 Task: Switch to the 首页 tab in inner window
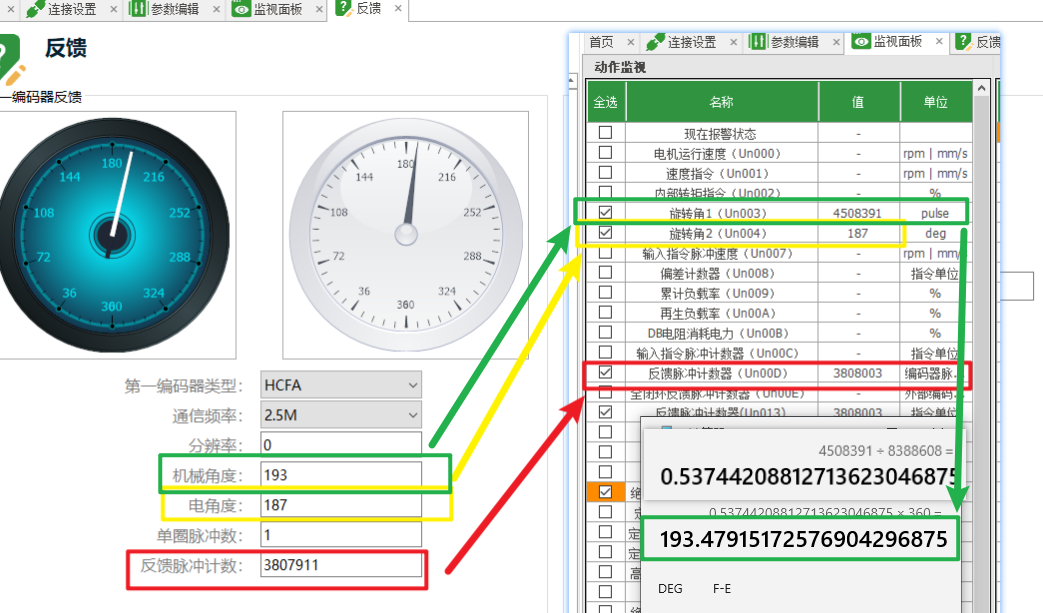[601, 42]
